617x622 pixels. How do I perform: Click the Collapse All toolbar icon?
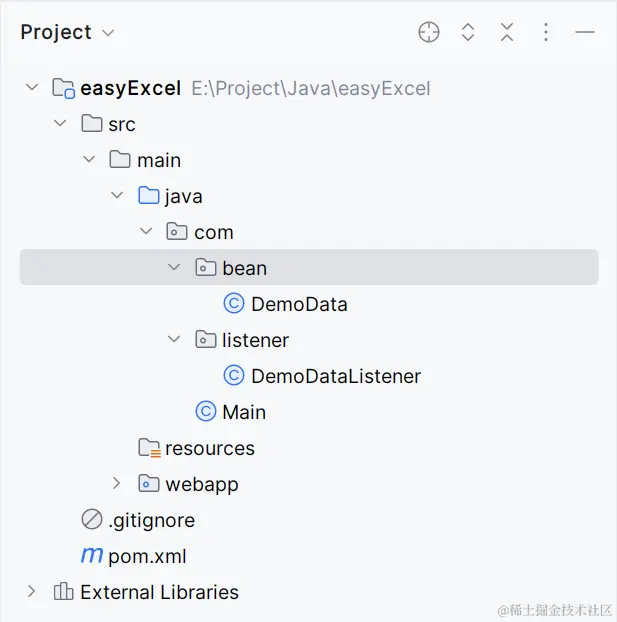coord(507,32)
